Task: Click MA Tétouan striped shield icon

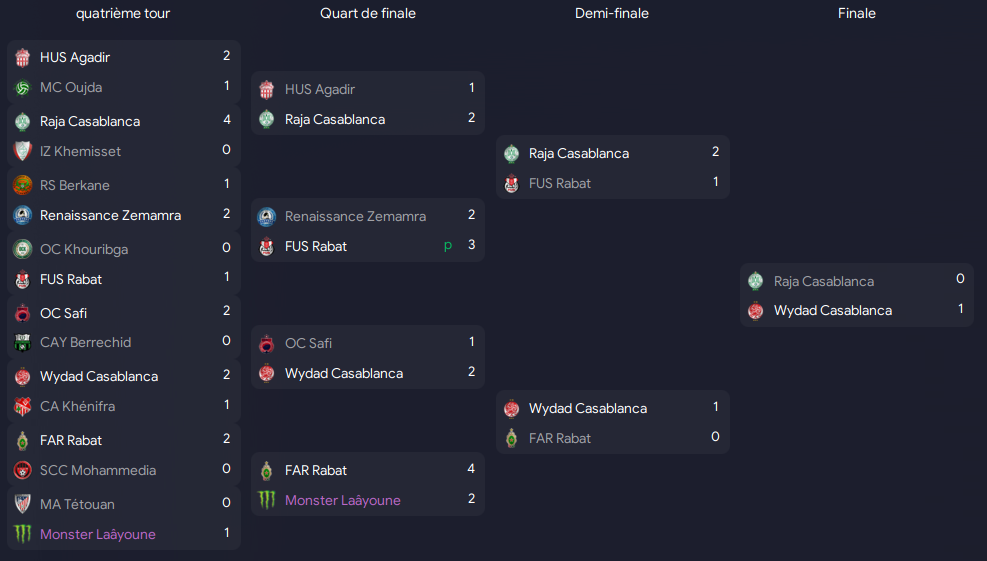Action: click(x=23, y=504)
